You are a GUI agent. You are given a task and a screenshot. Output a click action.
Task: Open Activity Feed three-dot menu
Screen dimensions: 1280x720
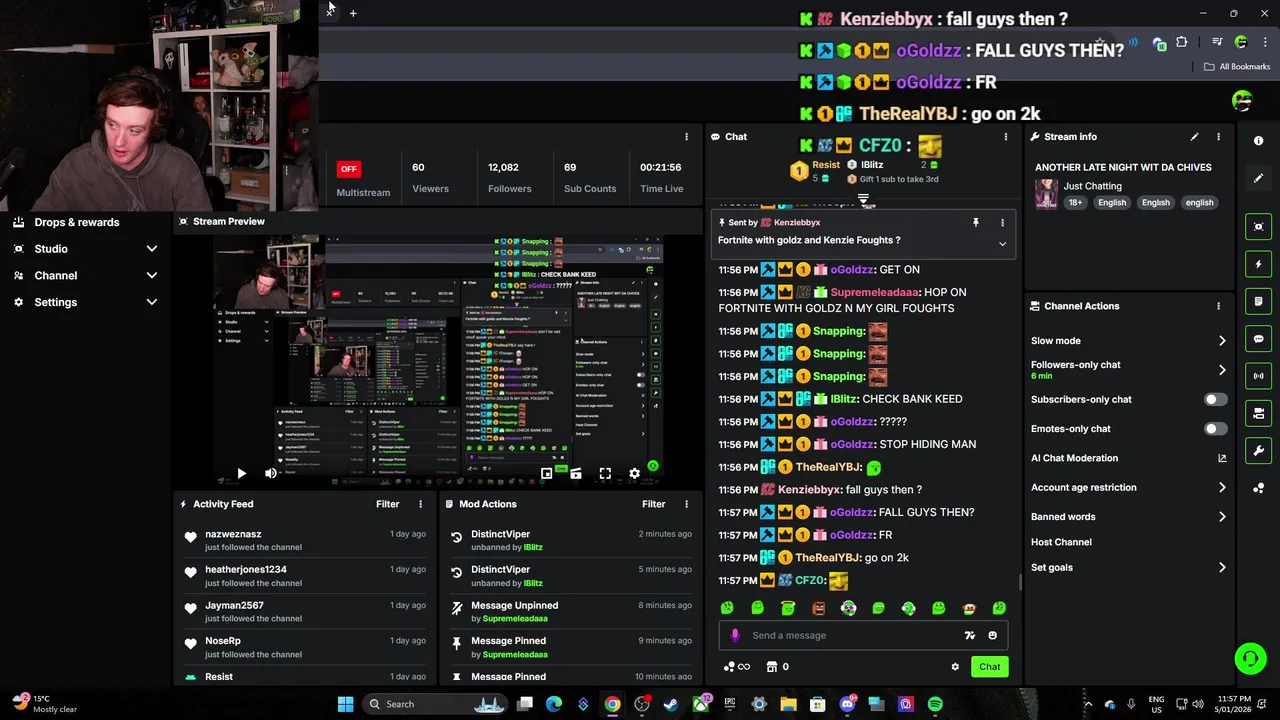(420, 504)
